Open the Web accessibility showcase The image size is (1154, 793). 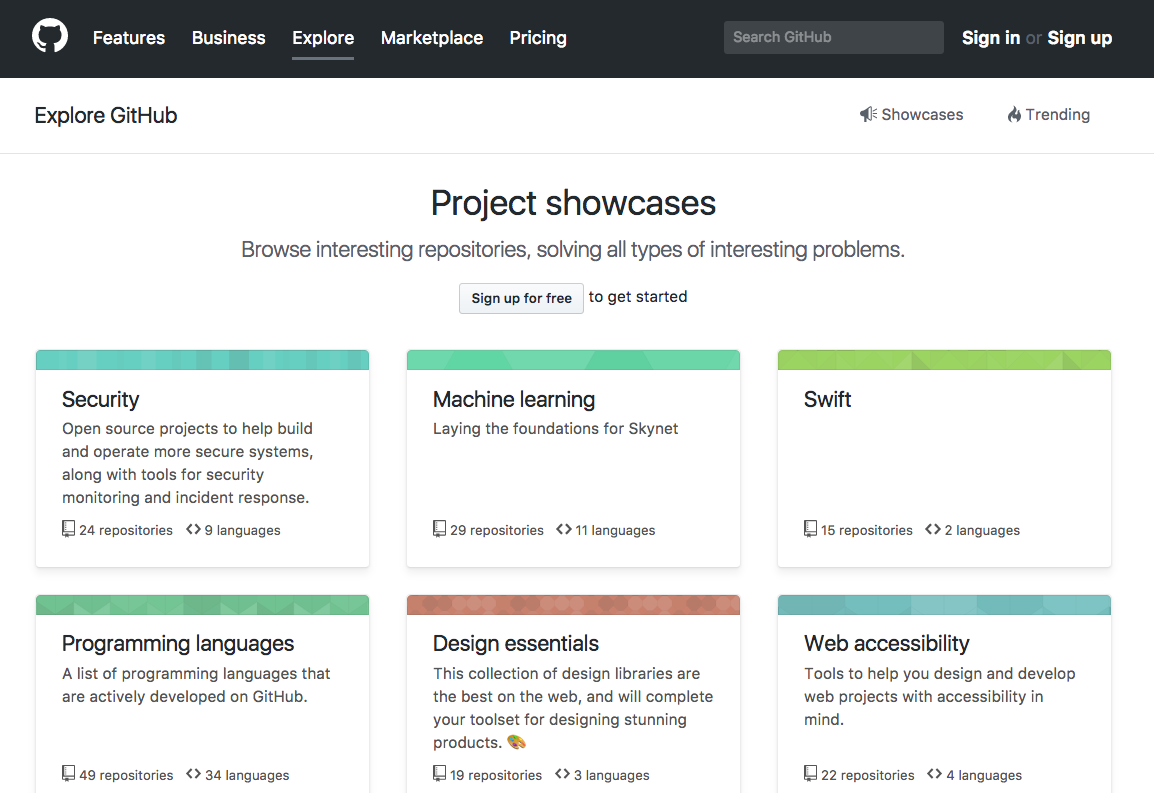click(x=887, y=644)
